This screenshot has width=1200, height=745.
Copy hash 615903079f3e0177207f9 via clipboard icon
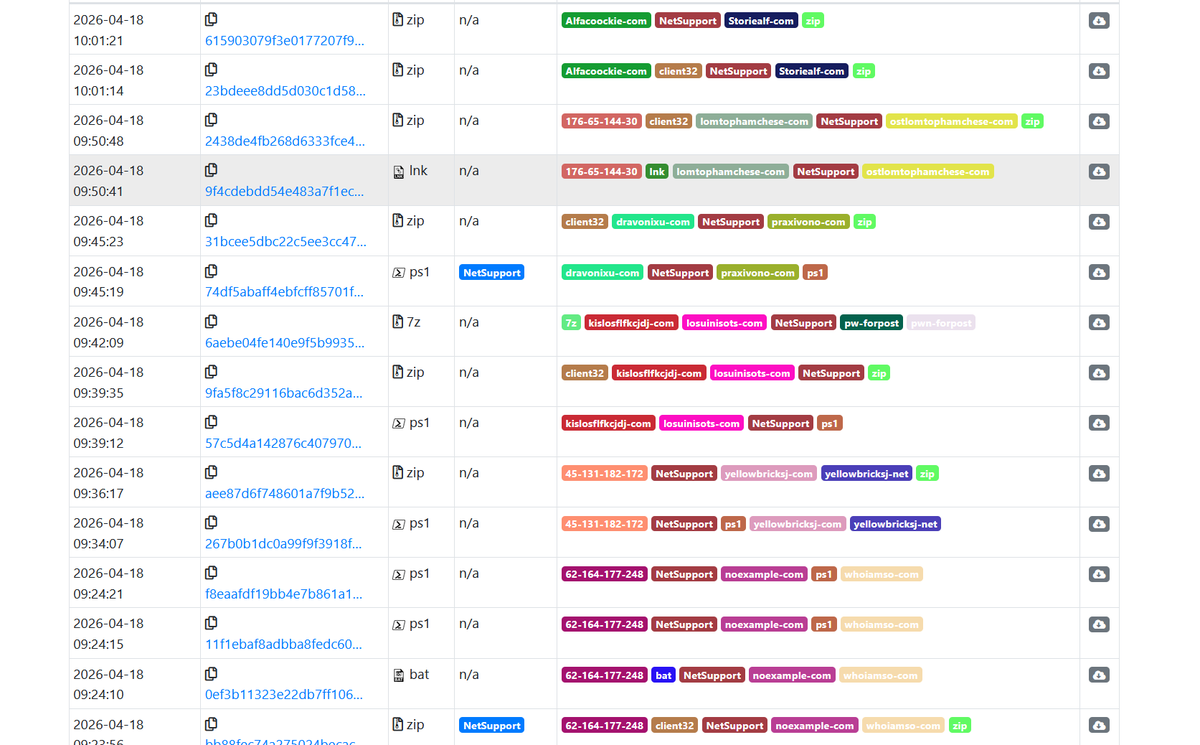(211, 19)
